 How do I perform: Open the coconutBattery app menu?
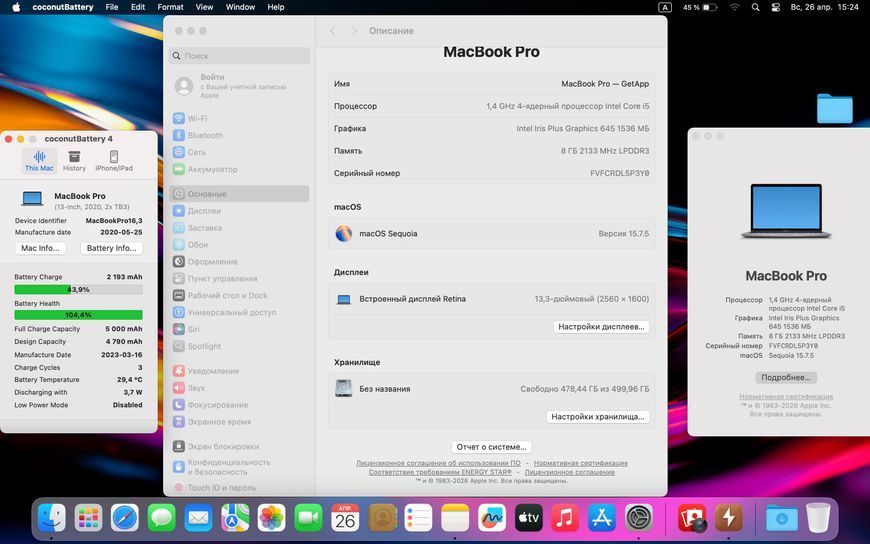(x=63, y=7)
